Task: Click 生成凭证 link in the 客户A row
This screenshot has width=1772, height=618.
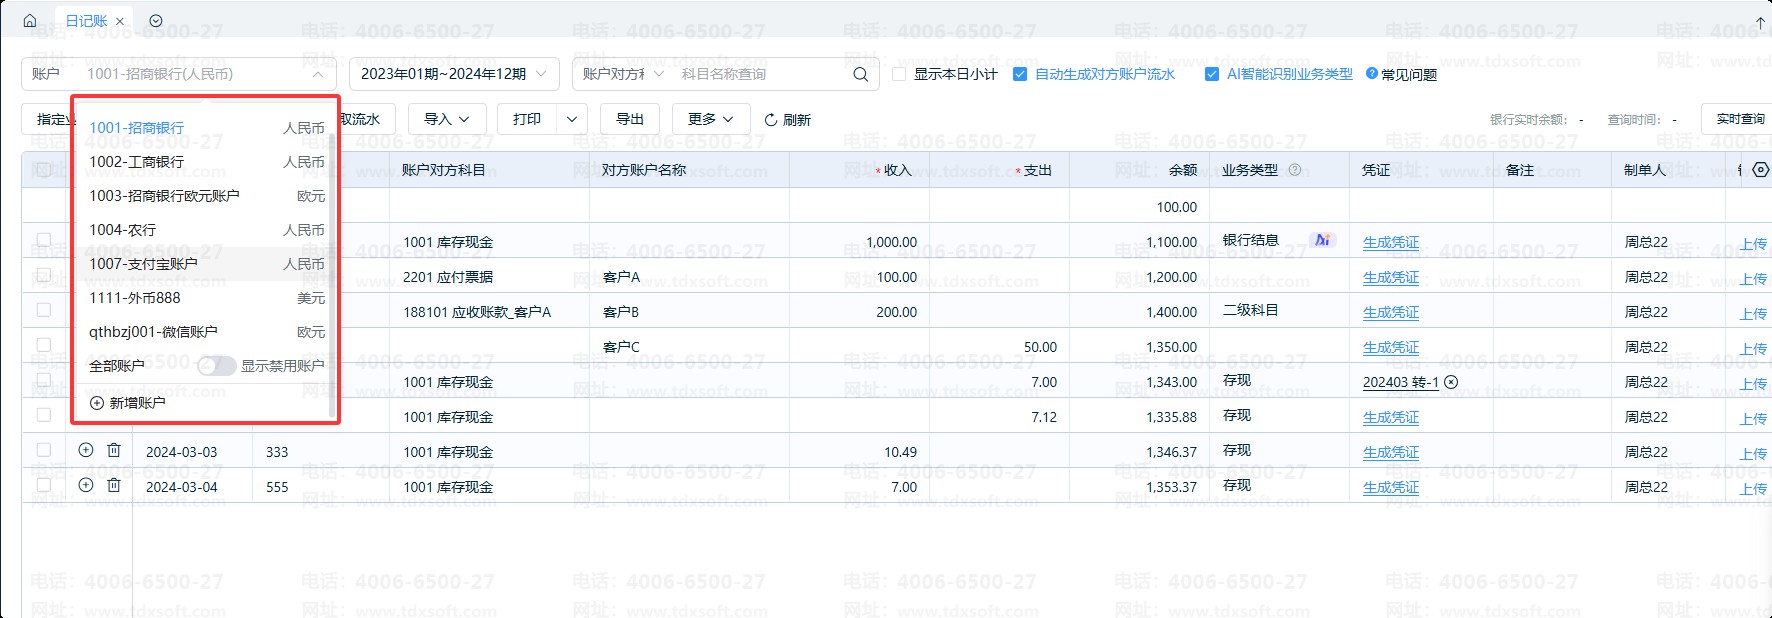Action: [x=1390, y=277]
